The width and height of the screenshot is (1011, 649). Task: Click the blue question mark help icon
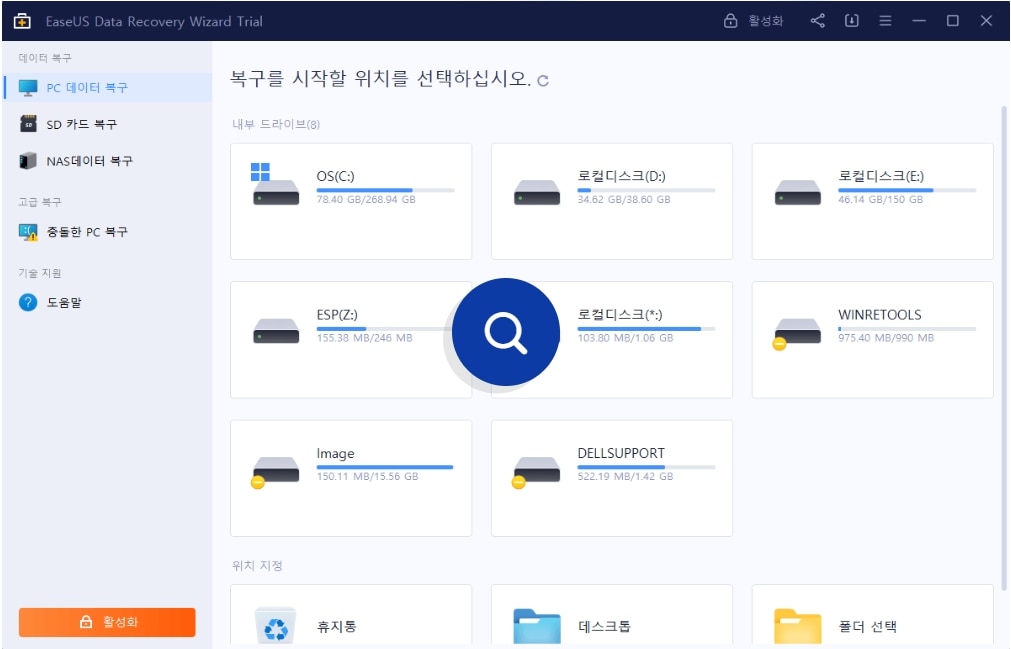pos(28,302)
